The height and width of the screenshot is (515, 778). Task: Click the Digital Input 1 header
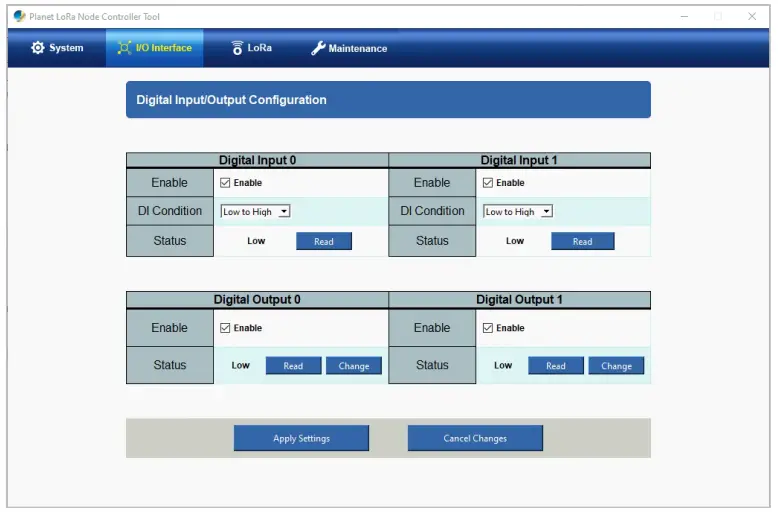click(519, 160)
